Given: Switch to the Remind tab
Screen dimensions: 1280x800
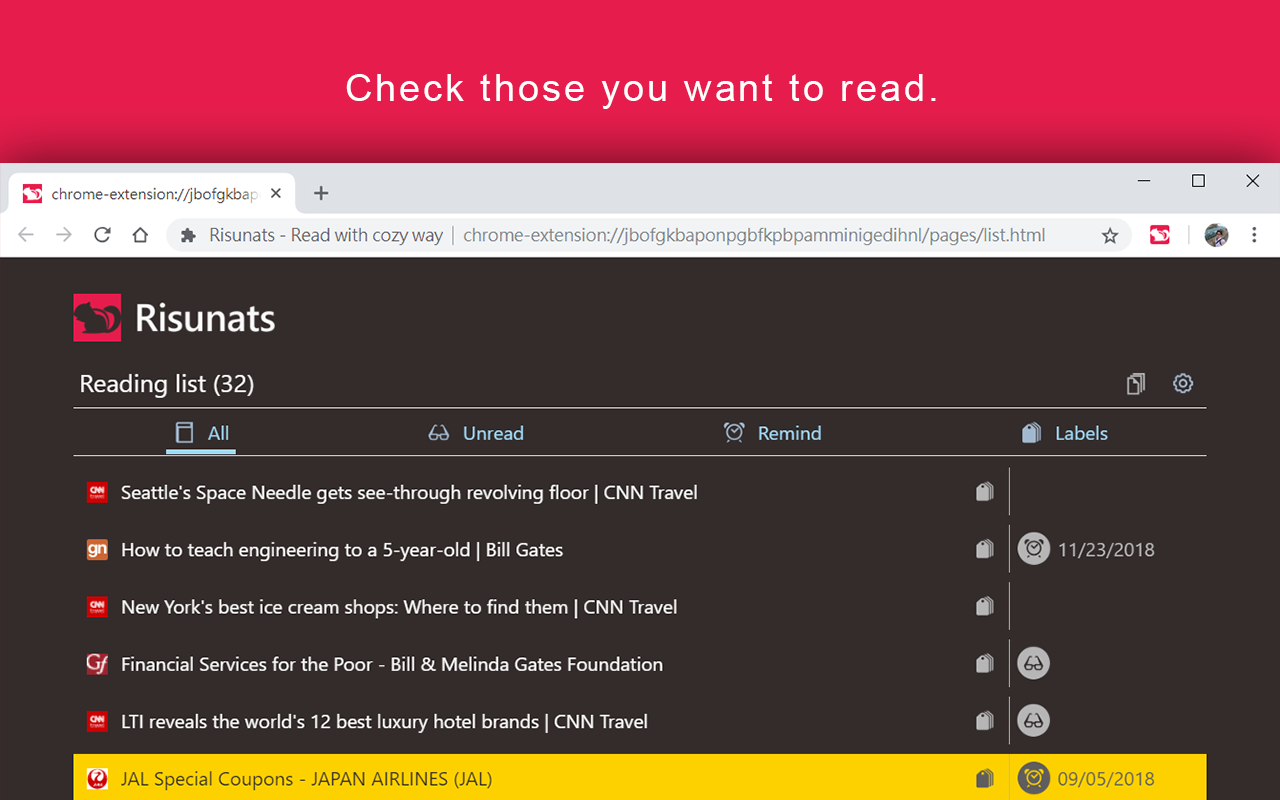Looking at the screenshot, I should [x=772, y=433].
